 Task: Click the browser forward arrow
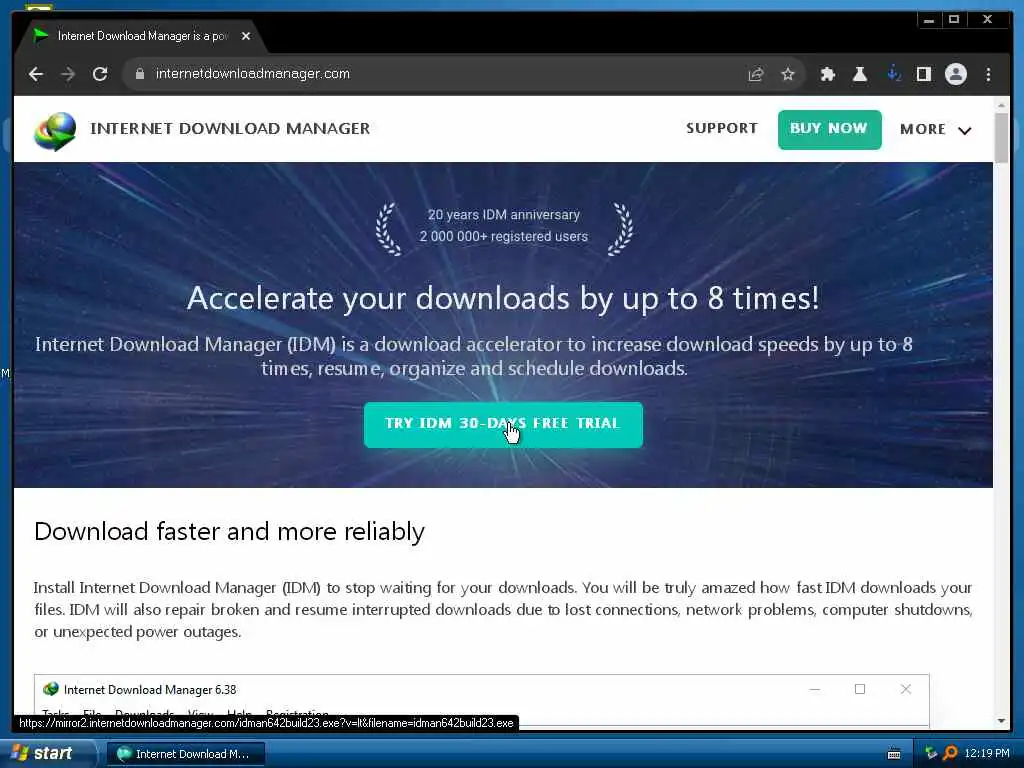point(68,74)
